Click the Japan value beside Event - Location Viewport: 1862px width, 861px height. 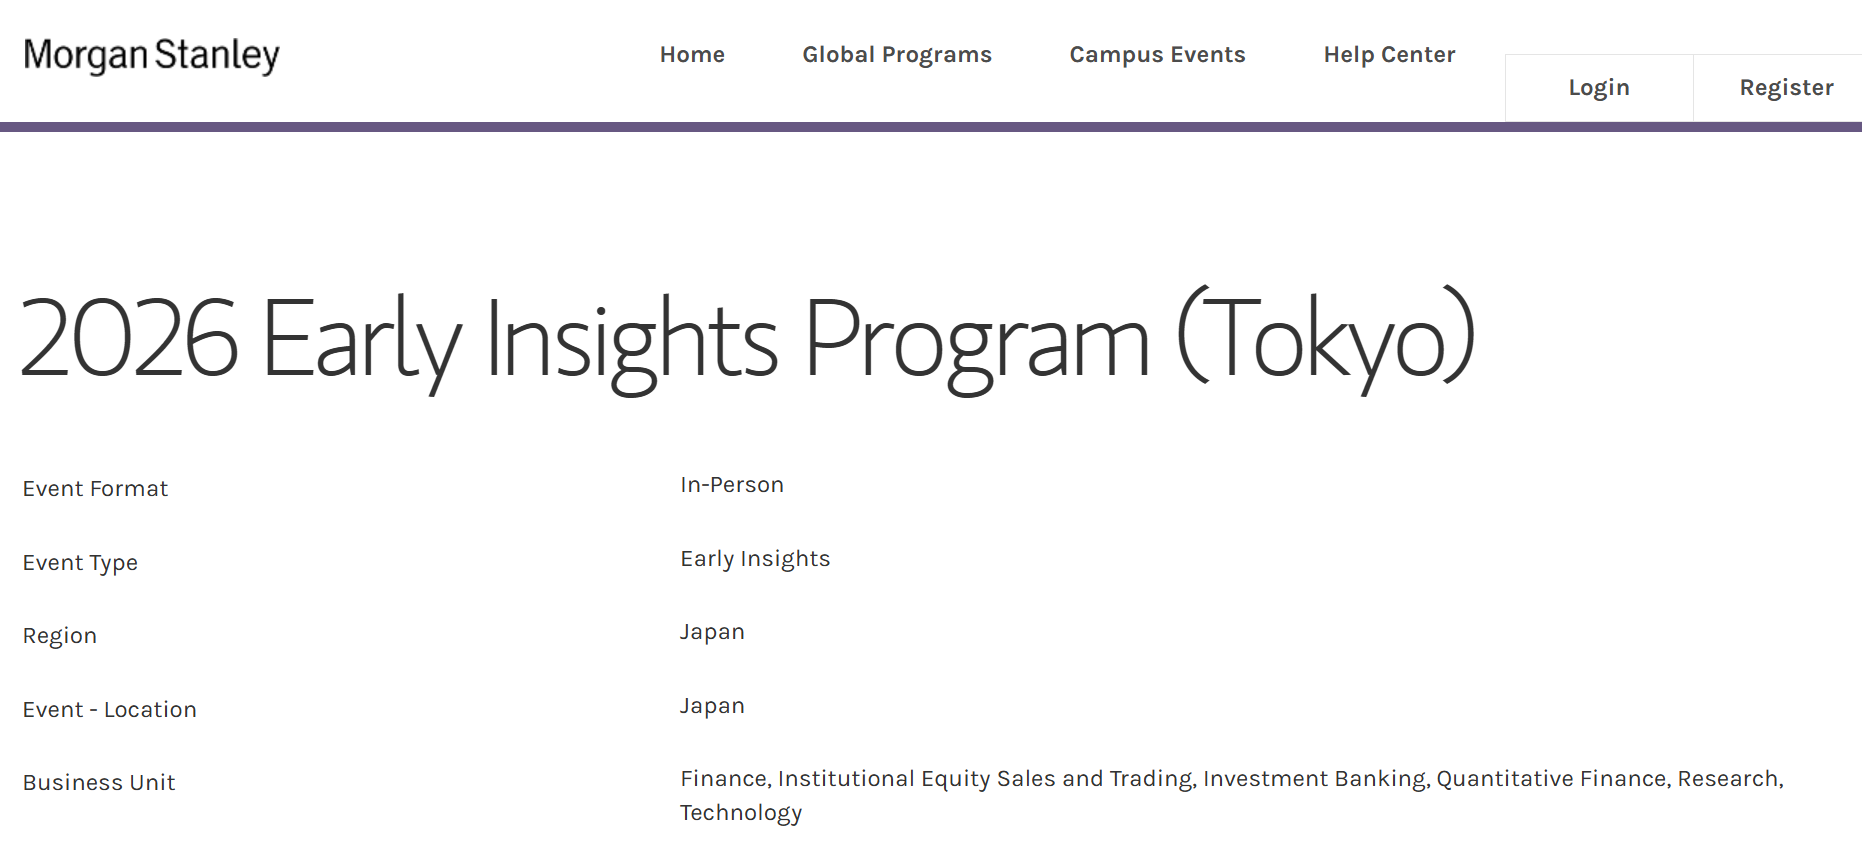(712, 706)
